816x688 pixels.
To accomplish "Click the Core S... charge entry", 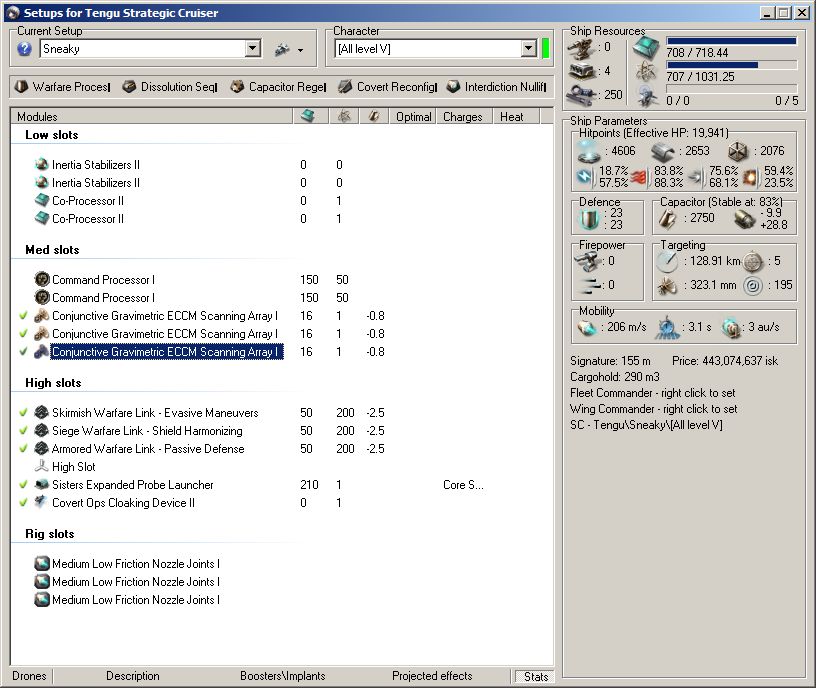I will (463, 485).
